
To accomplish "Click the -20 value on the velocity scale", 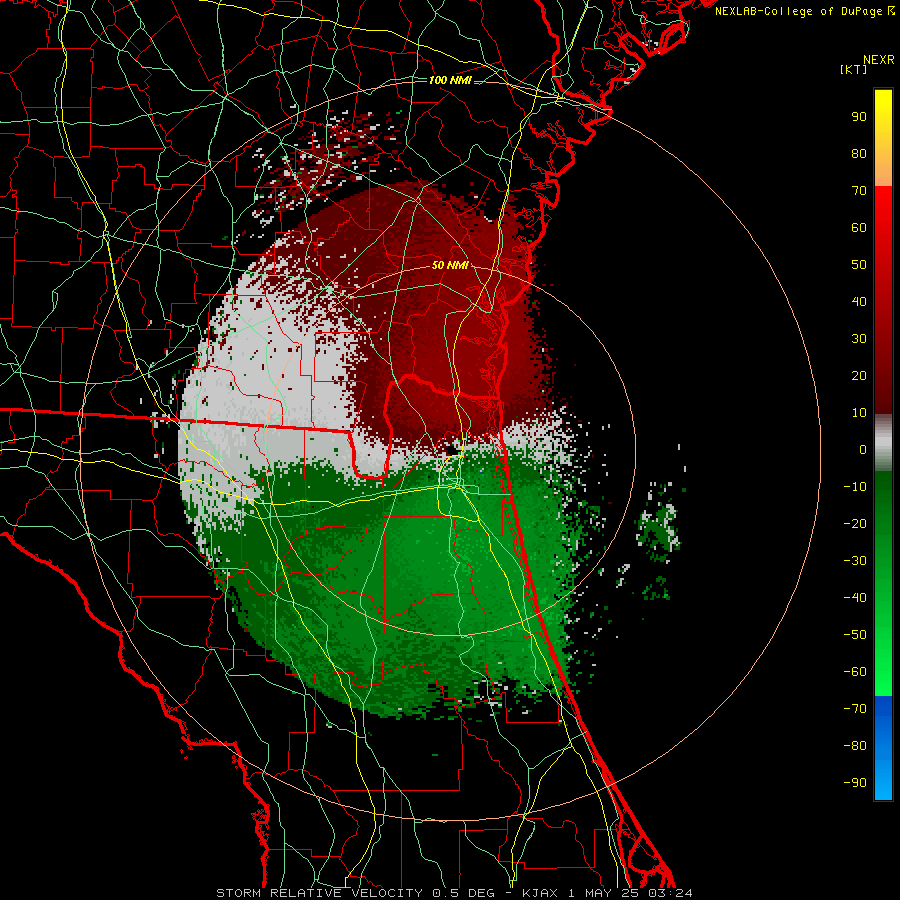I will 855,523.
